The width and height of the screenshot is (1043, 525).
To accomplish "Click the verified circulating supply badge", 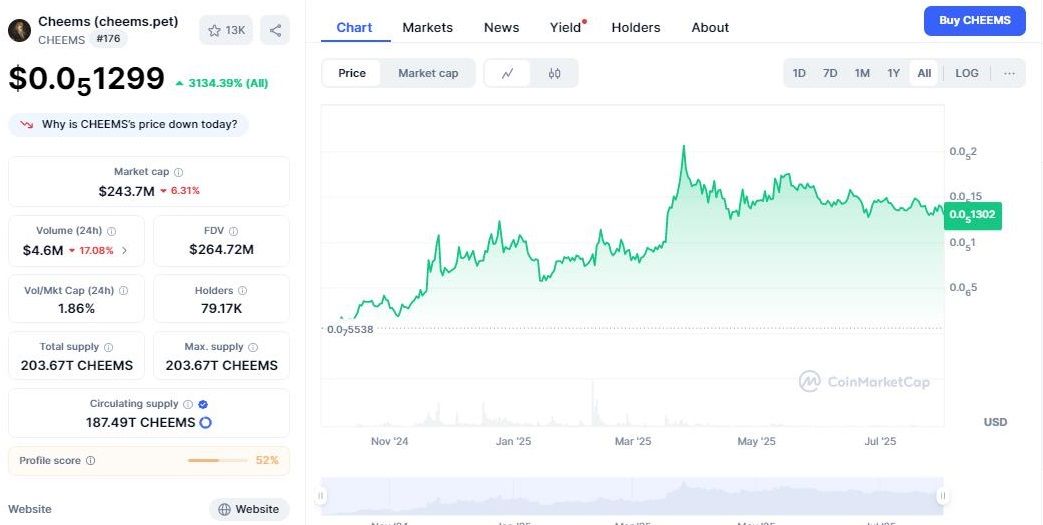I will [x=203, y=405].
